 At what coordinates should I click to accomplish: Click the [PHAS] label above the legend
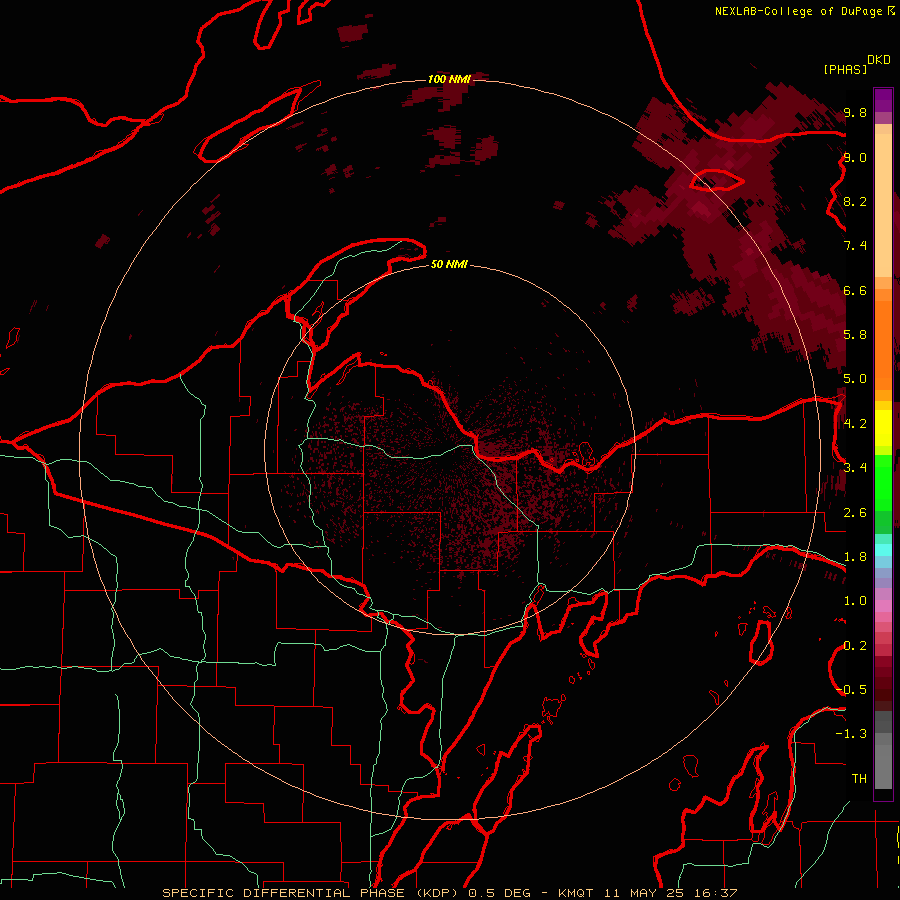click(845, 69)
